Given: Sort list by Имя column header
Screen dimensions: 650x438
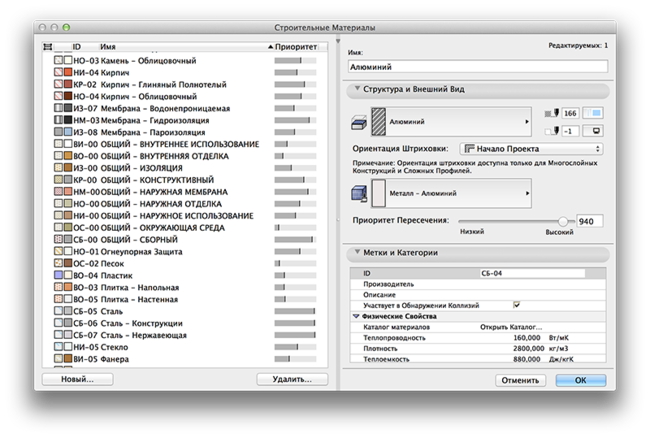Looking at the screenshot, I should click(108, 47).
